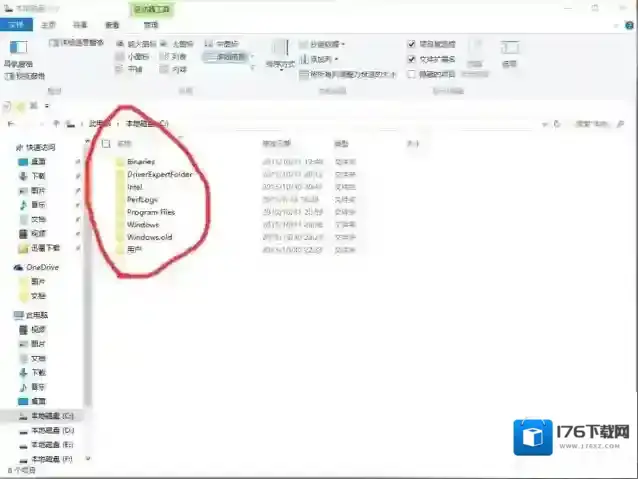Select 本地磁盘 (D:) in the sidebar
Image resolution: width=638 pixels, height=479 pixels.
click(x=47, y=430)
